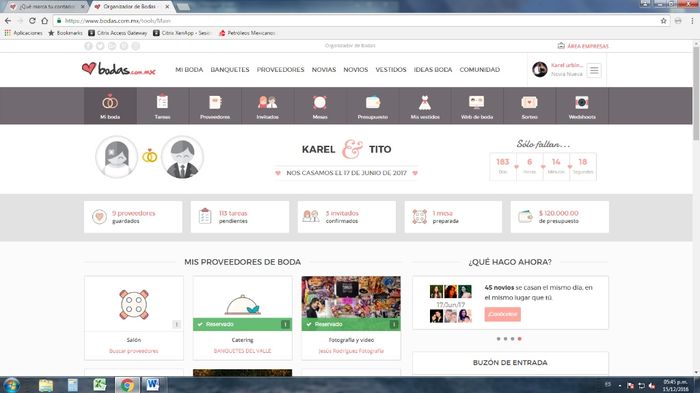The width and height of the screenshot is (700, 393).
Task: Open Jesús Rodríguez Fotografía link
Action: pyautogui.click(x=351, y=351)
